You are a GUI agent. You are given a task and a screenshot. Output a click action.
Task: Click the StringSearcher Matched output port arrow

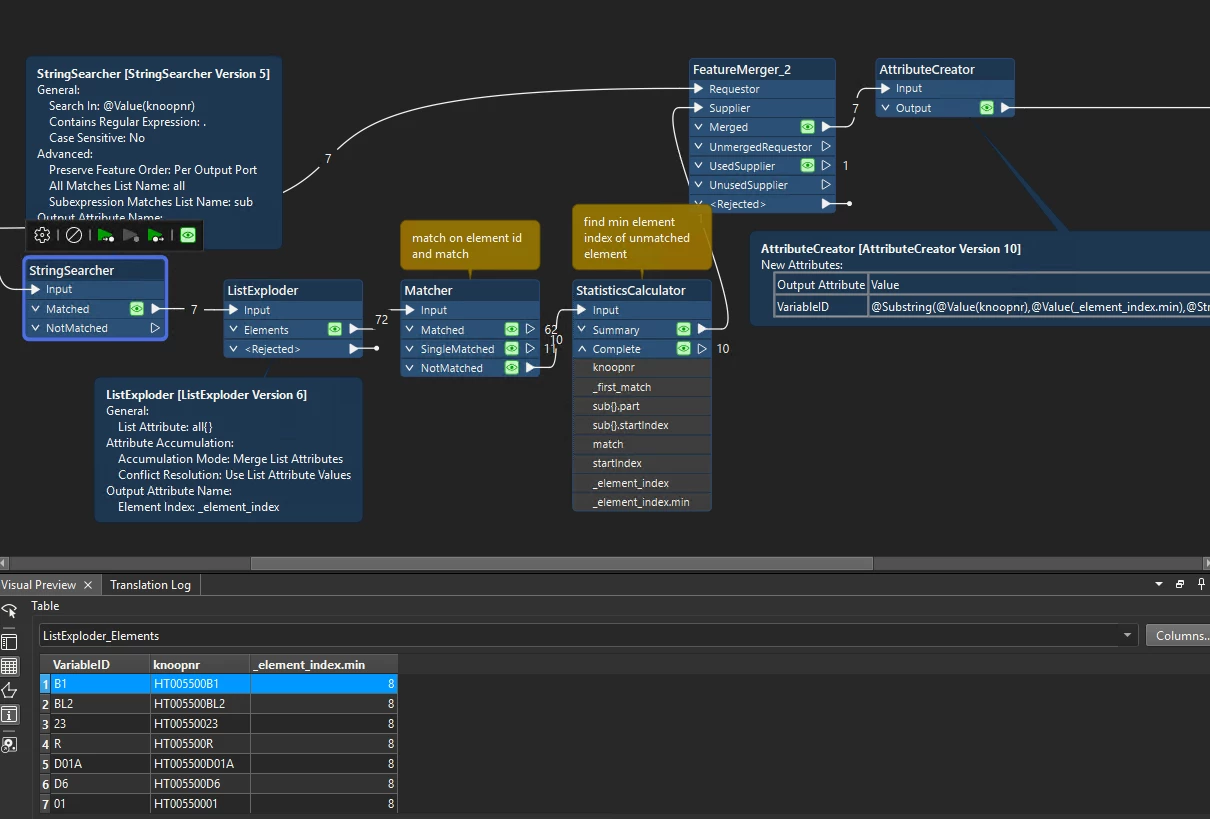point(155,309)
